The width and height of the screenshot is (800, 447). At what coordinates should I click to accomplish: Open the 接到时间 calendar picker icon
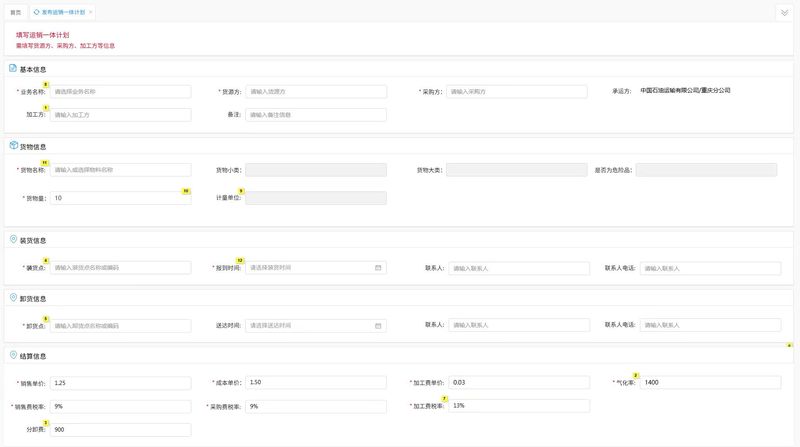(378, 268)
